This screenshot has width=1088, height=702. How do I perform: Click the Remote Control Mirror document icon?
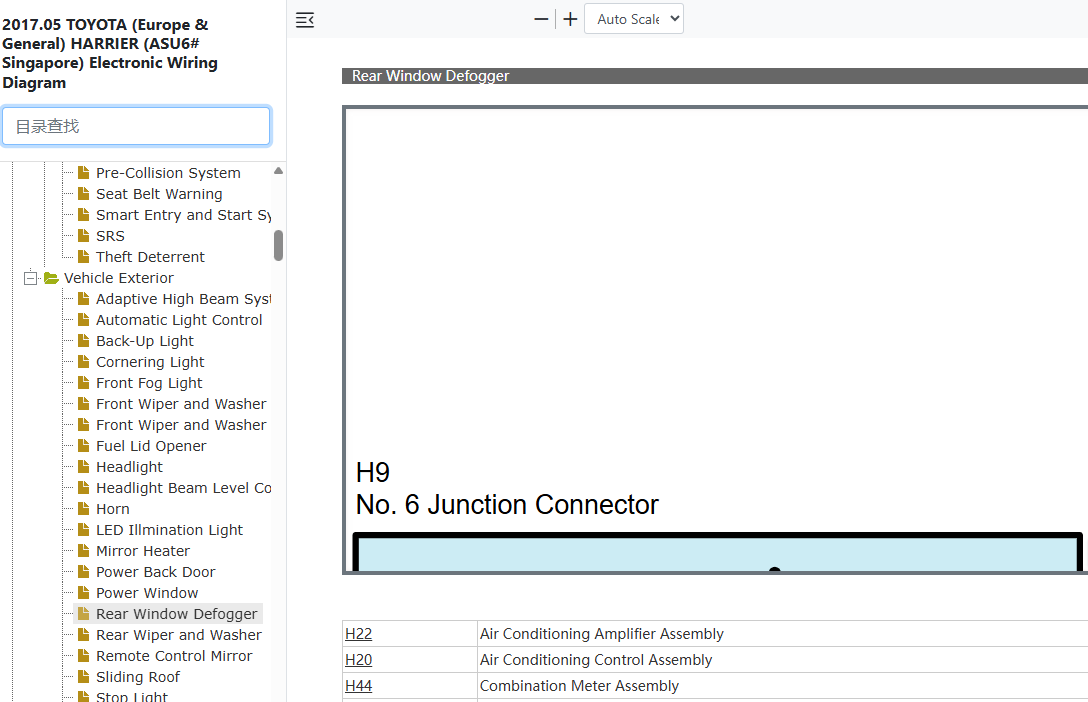[83, 656]
